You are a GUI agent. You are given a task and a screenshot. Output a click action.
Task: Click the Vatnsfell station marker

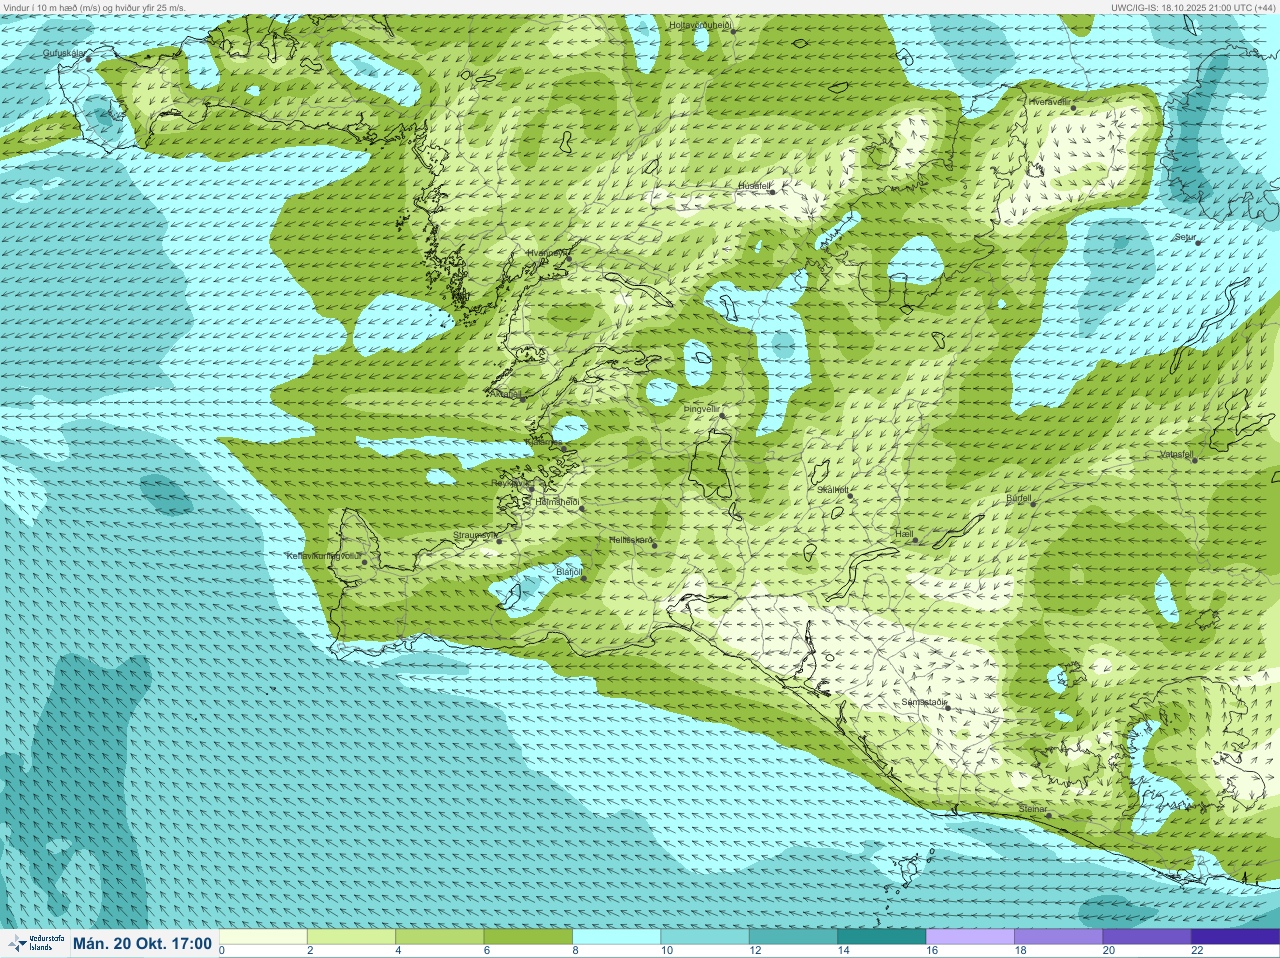[1194, 460]
